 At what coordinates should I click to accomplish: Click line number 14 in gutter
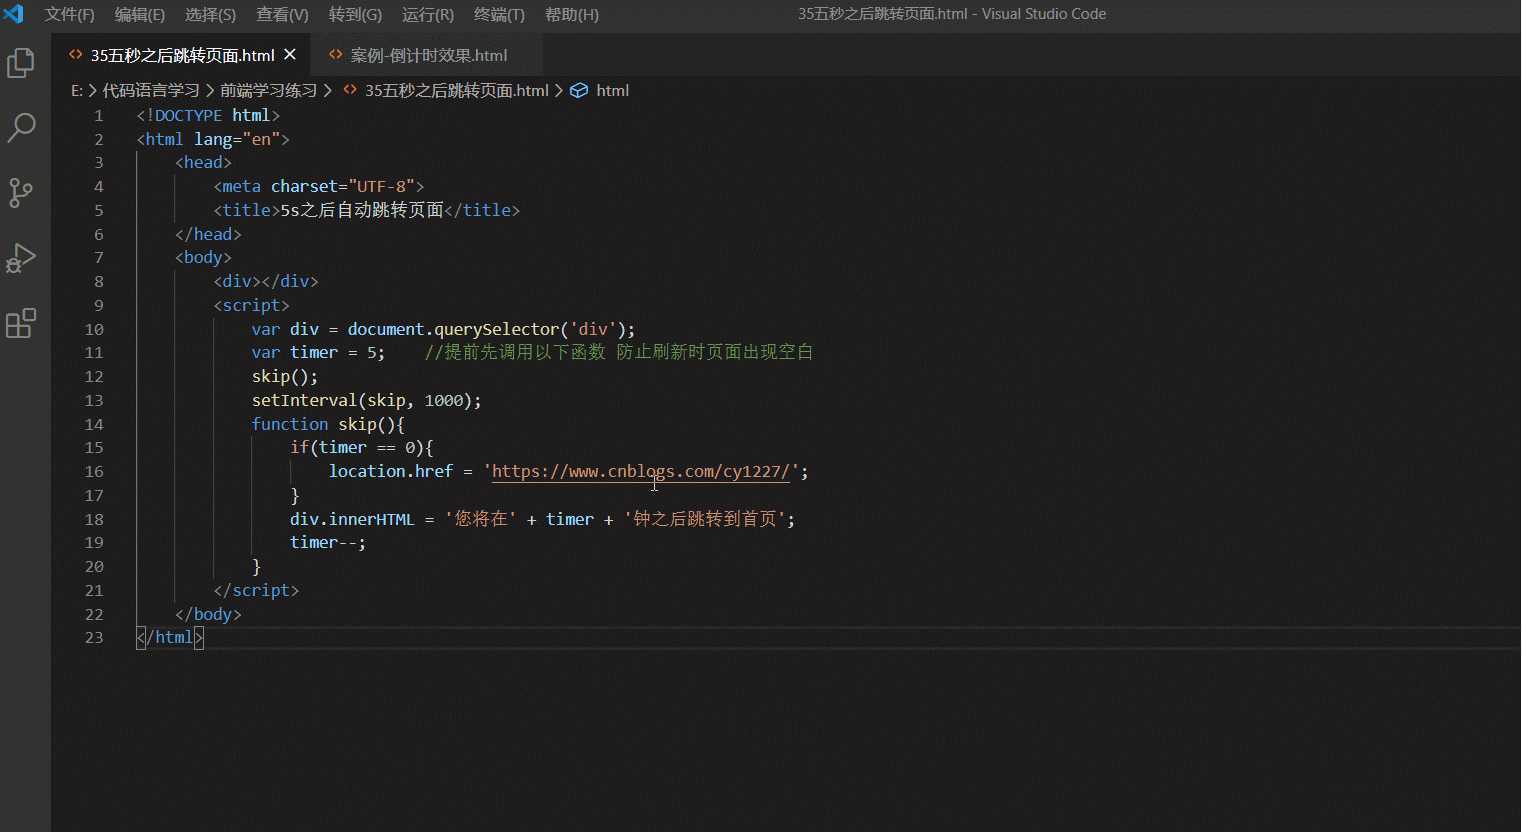(94, 424)
